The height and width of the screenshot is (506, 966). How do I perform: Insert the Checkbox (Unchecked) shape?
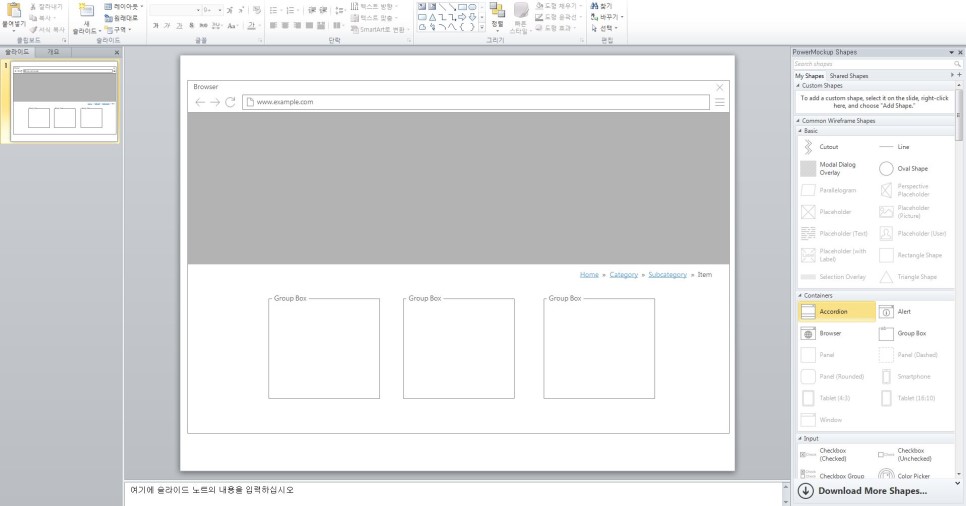click(914, 455)
